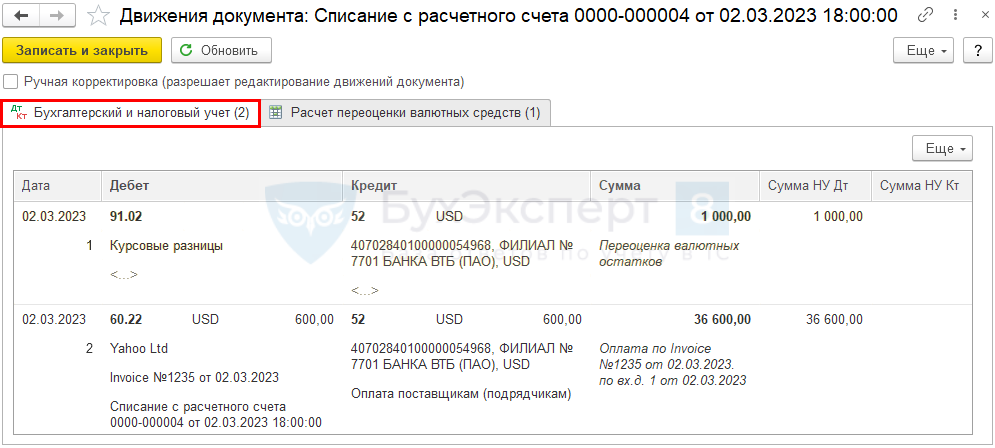Copy link to document using chain icon
This screenshot has height=448, width=995.
click(925, 16)
